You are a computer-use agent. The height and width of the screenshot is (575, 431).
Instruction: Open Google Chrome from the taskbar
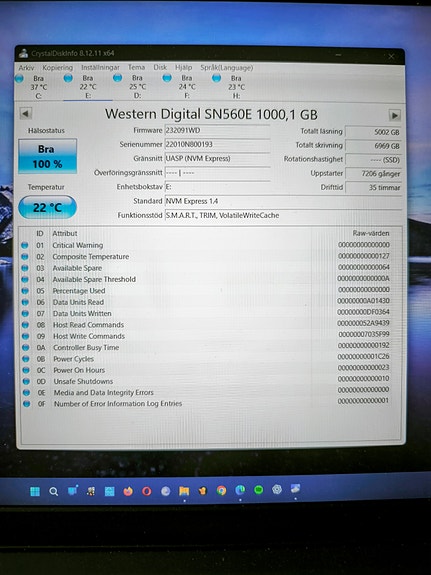pyautogui.click(x=221, y=490)
